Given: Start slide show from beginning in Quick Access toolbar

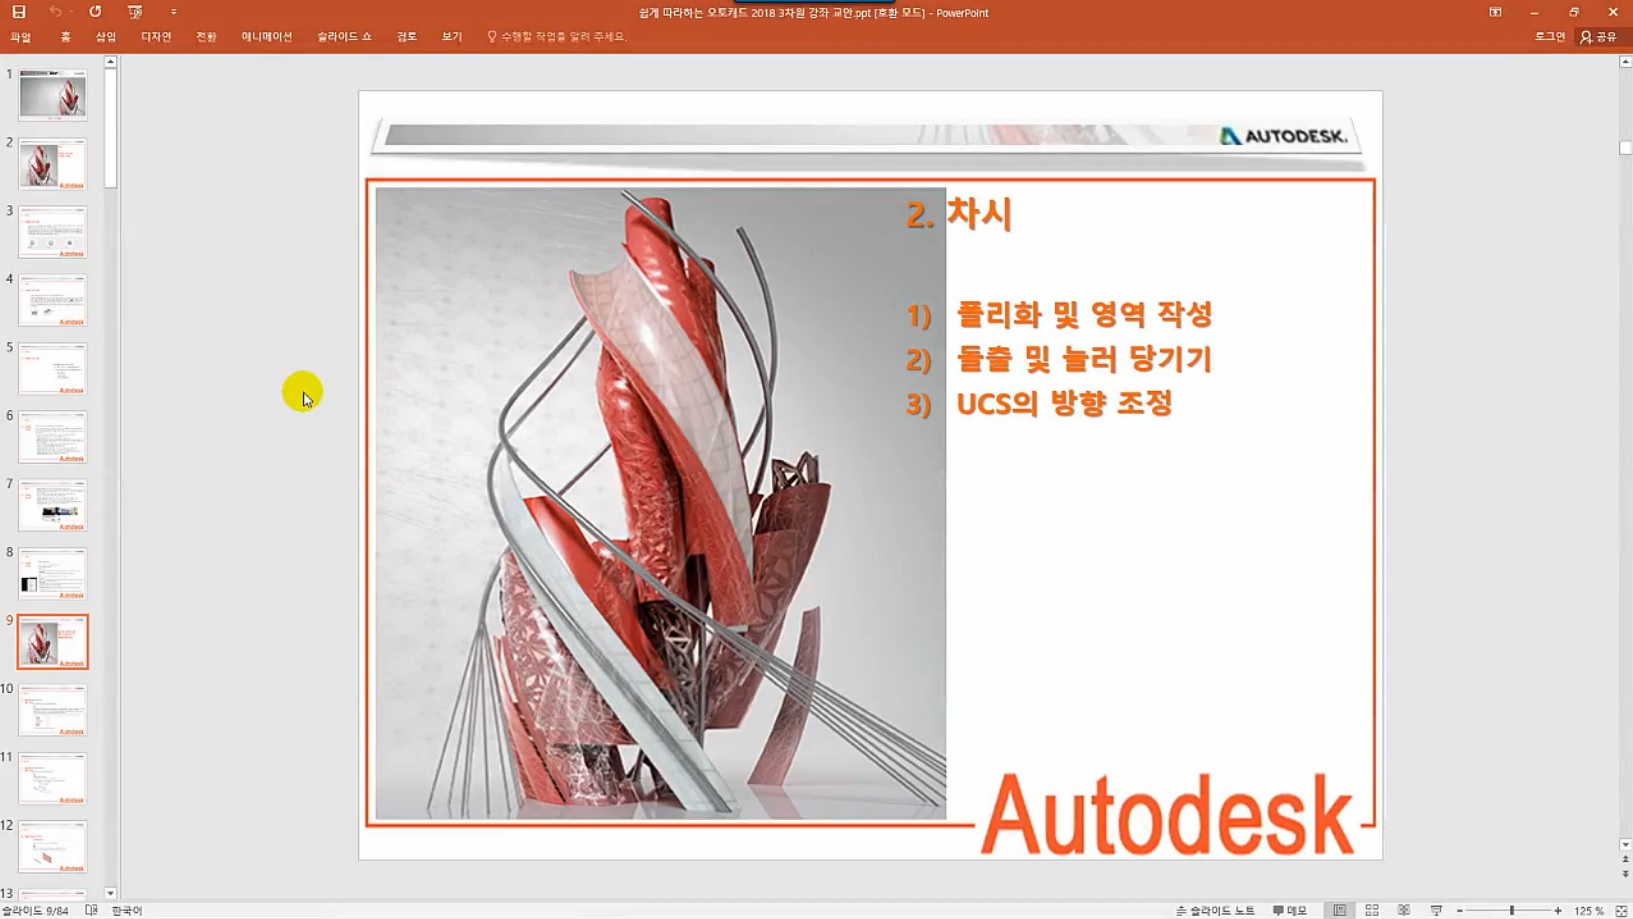Looking at the screenshot, I should click(133, 12).
